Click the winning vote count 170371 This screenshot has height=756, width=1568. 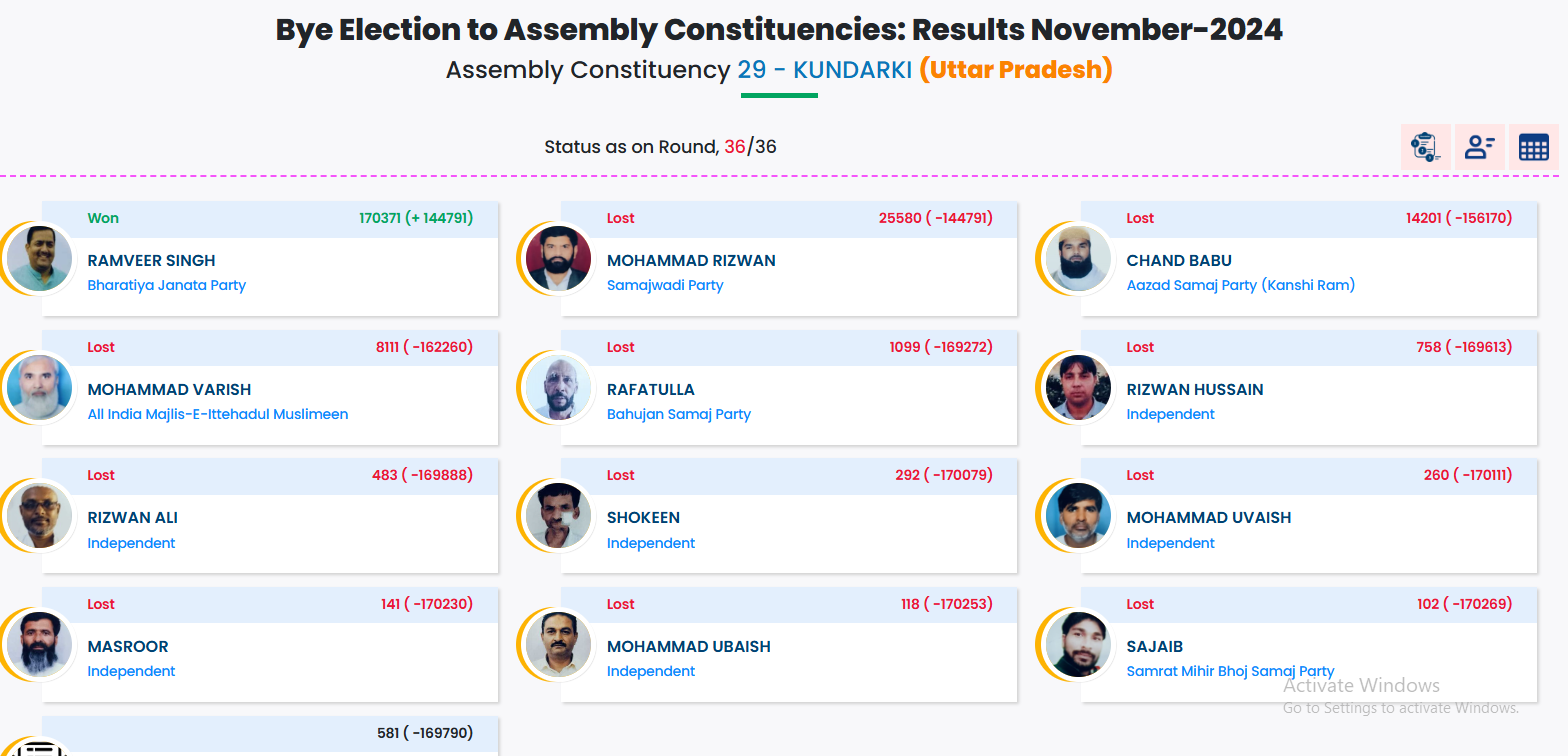coord(380,218)
